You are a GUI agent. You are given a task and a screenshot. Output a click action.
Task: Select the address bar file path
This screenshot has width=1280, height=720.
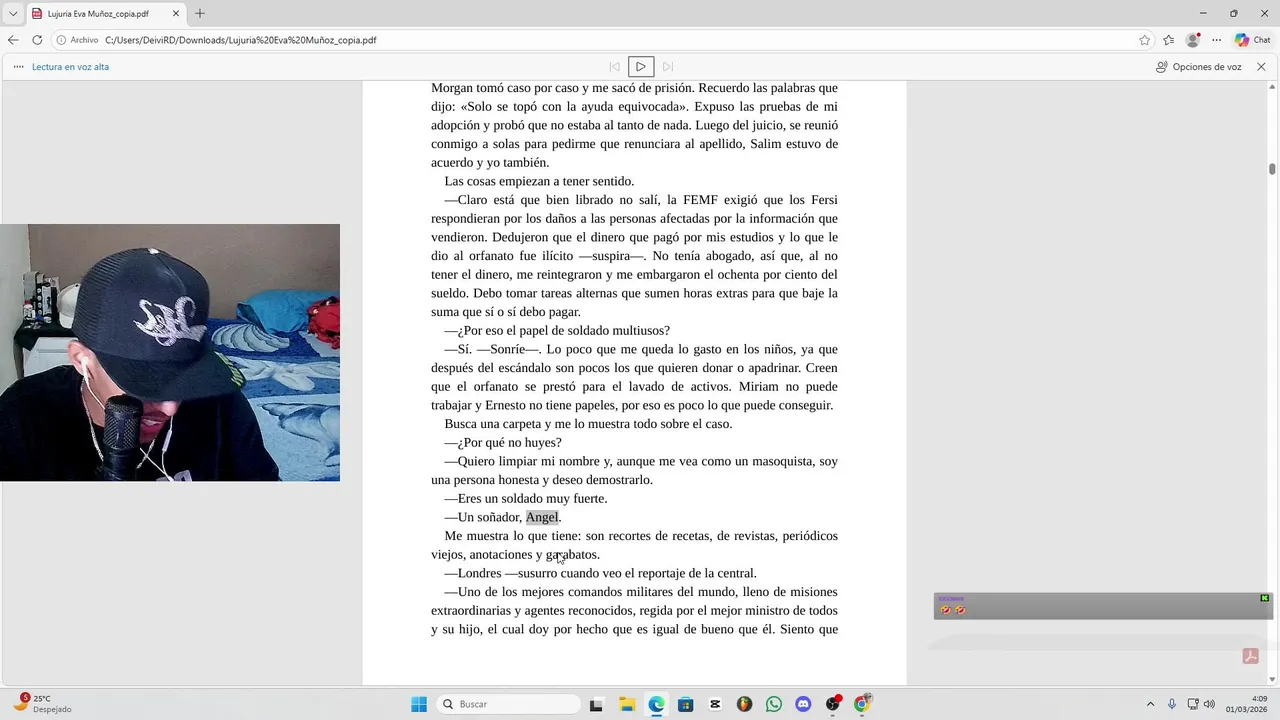click(x=241, y=40)
